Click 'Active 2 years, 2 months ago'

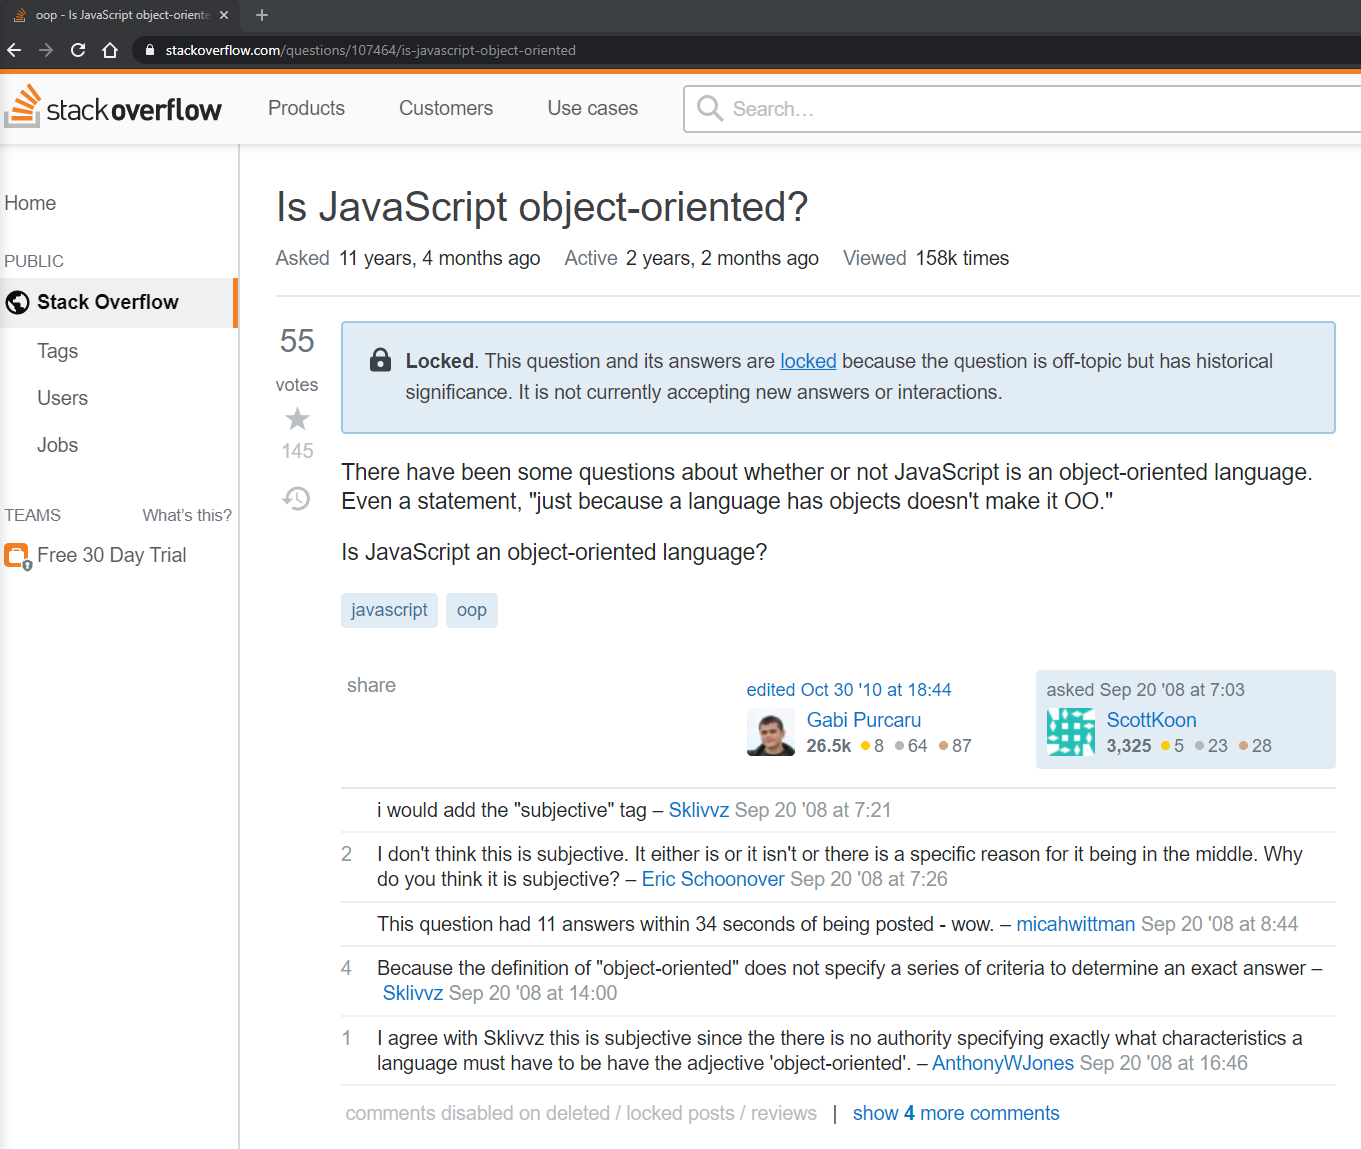(x=692, y=258)
